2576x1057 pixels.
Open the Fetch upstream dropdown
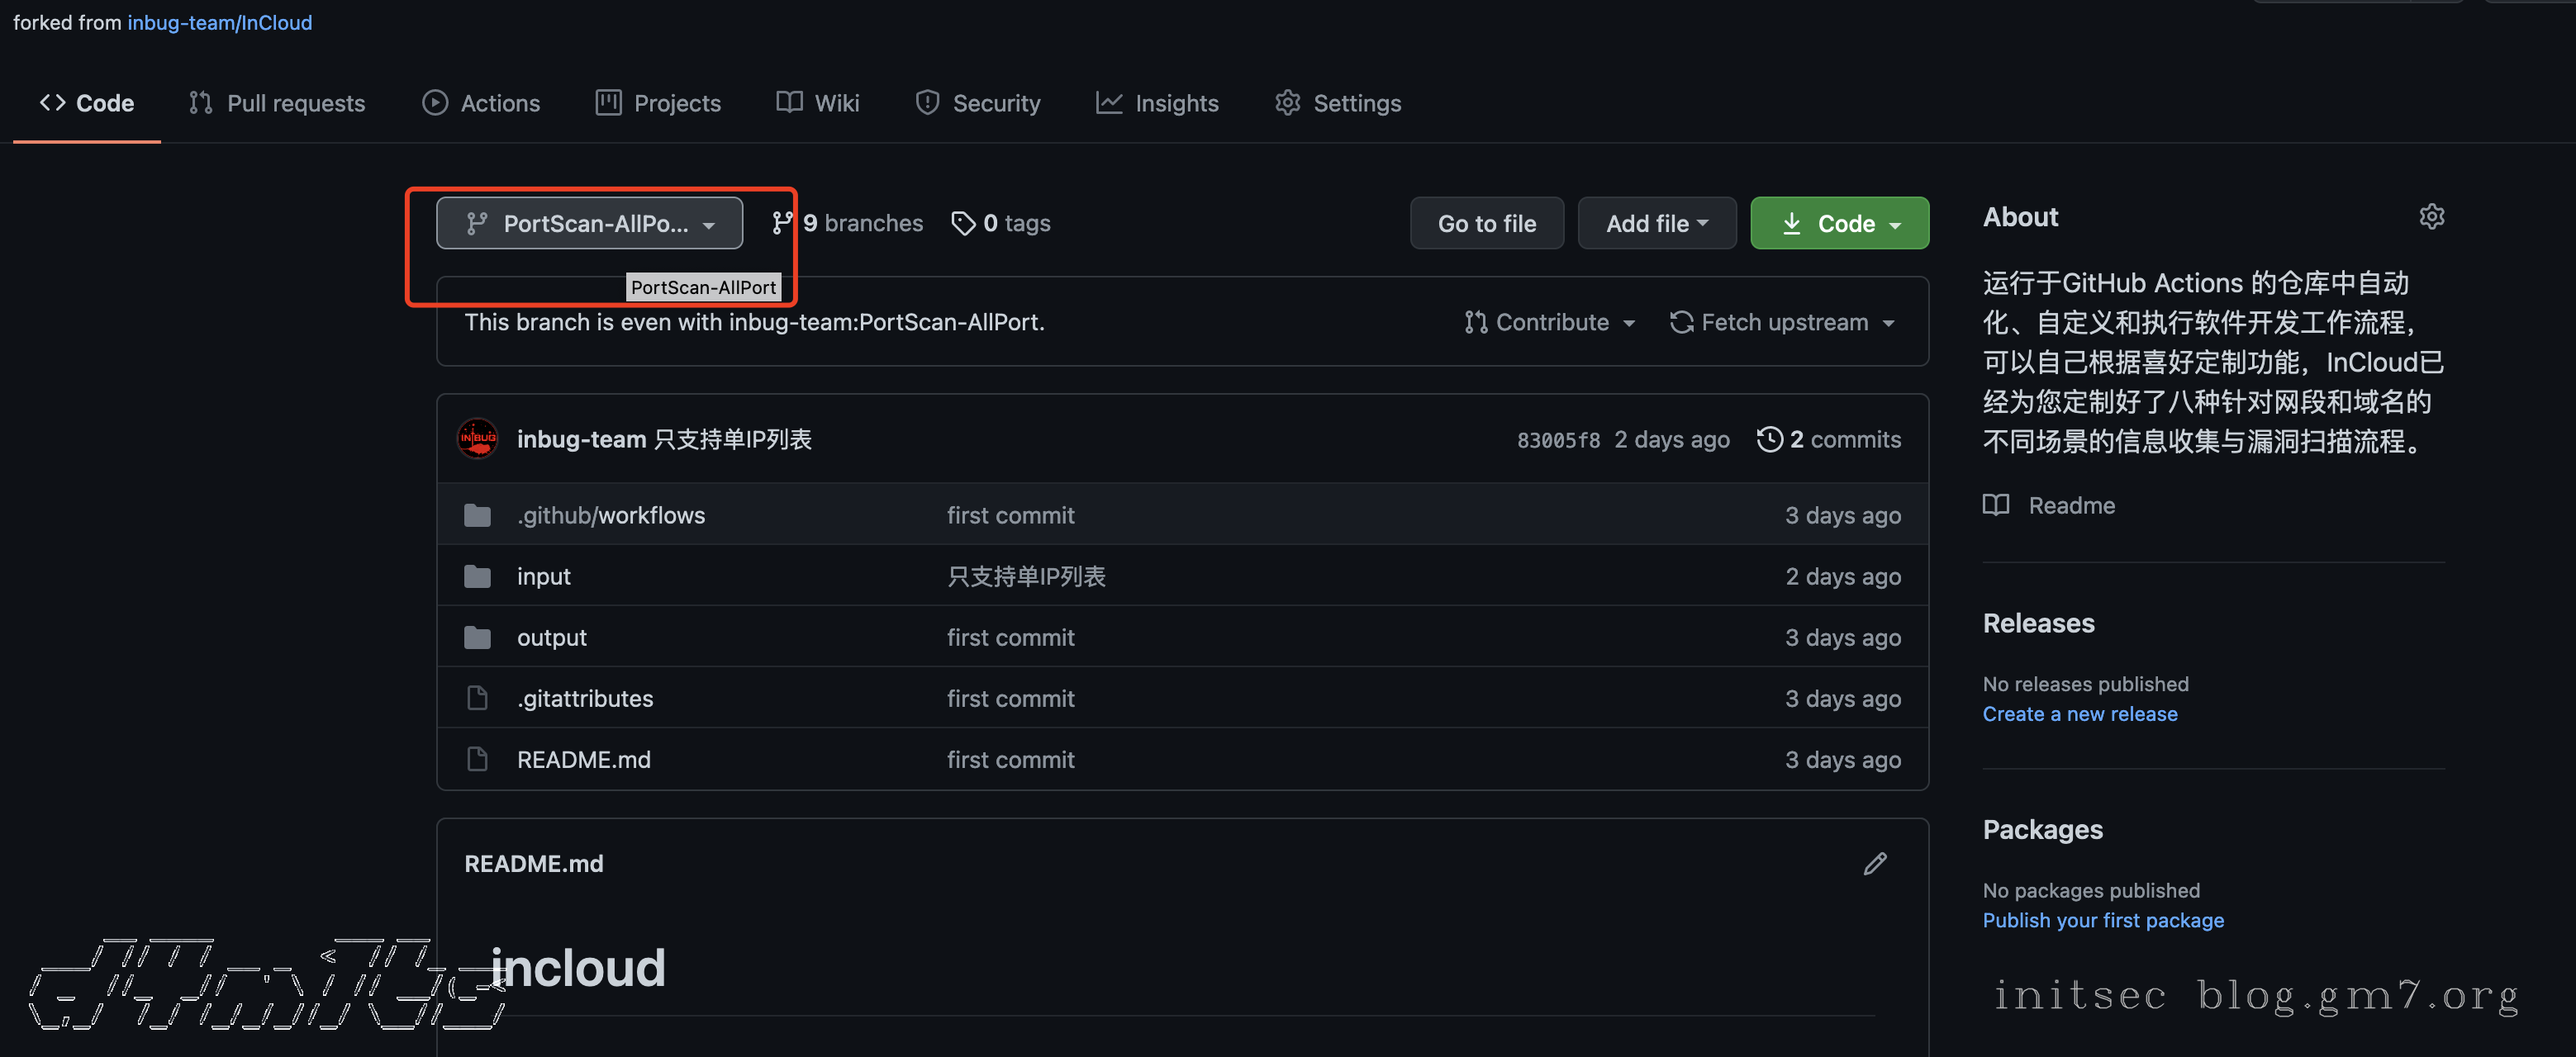click(x=1783, y=322)
